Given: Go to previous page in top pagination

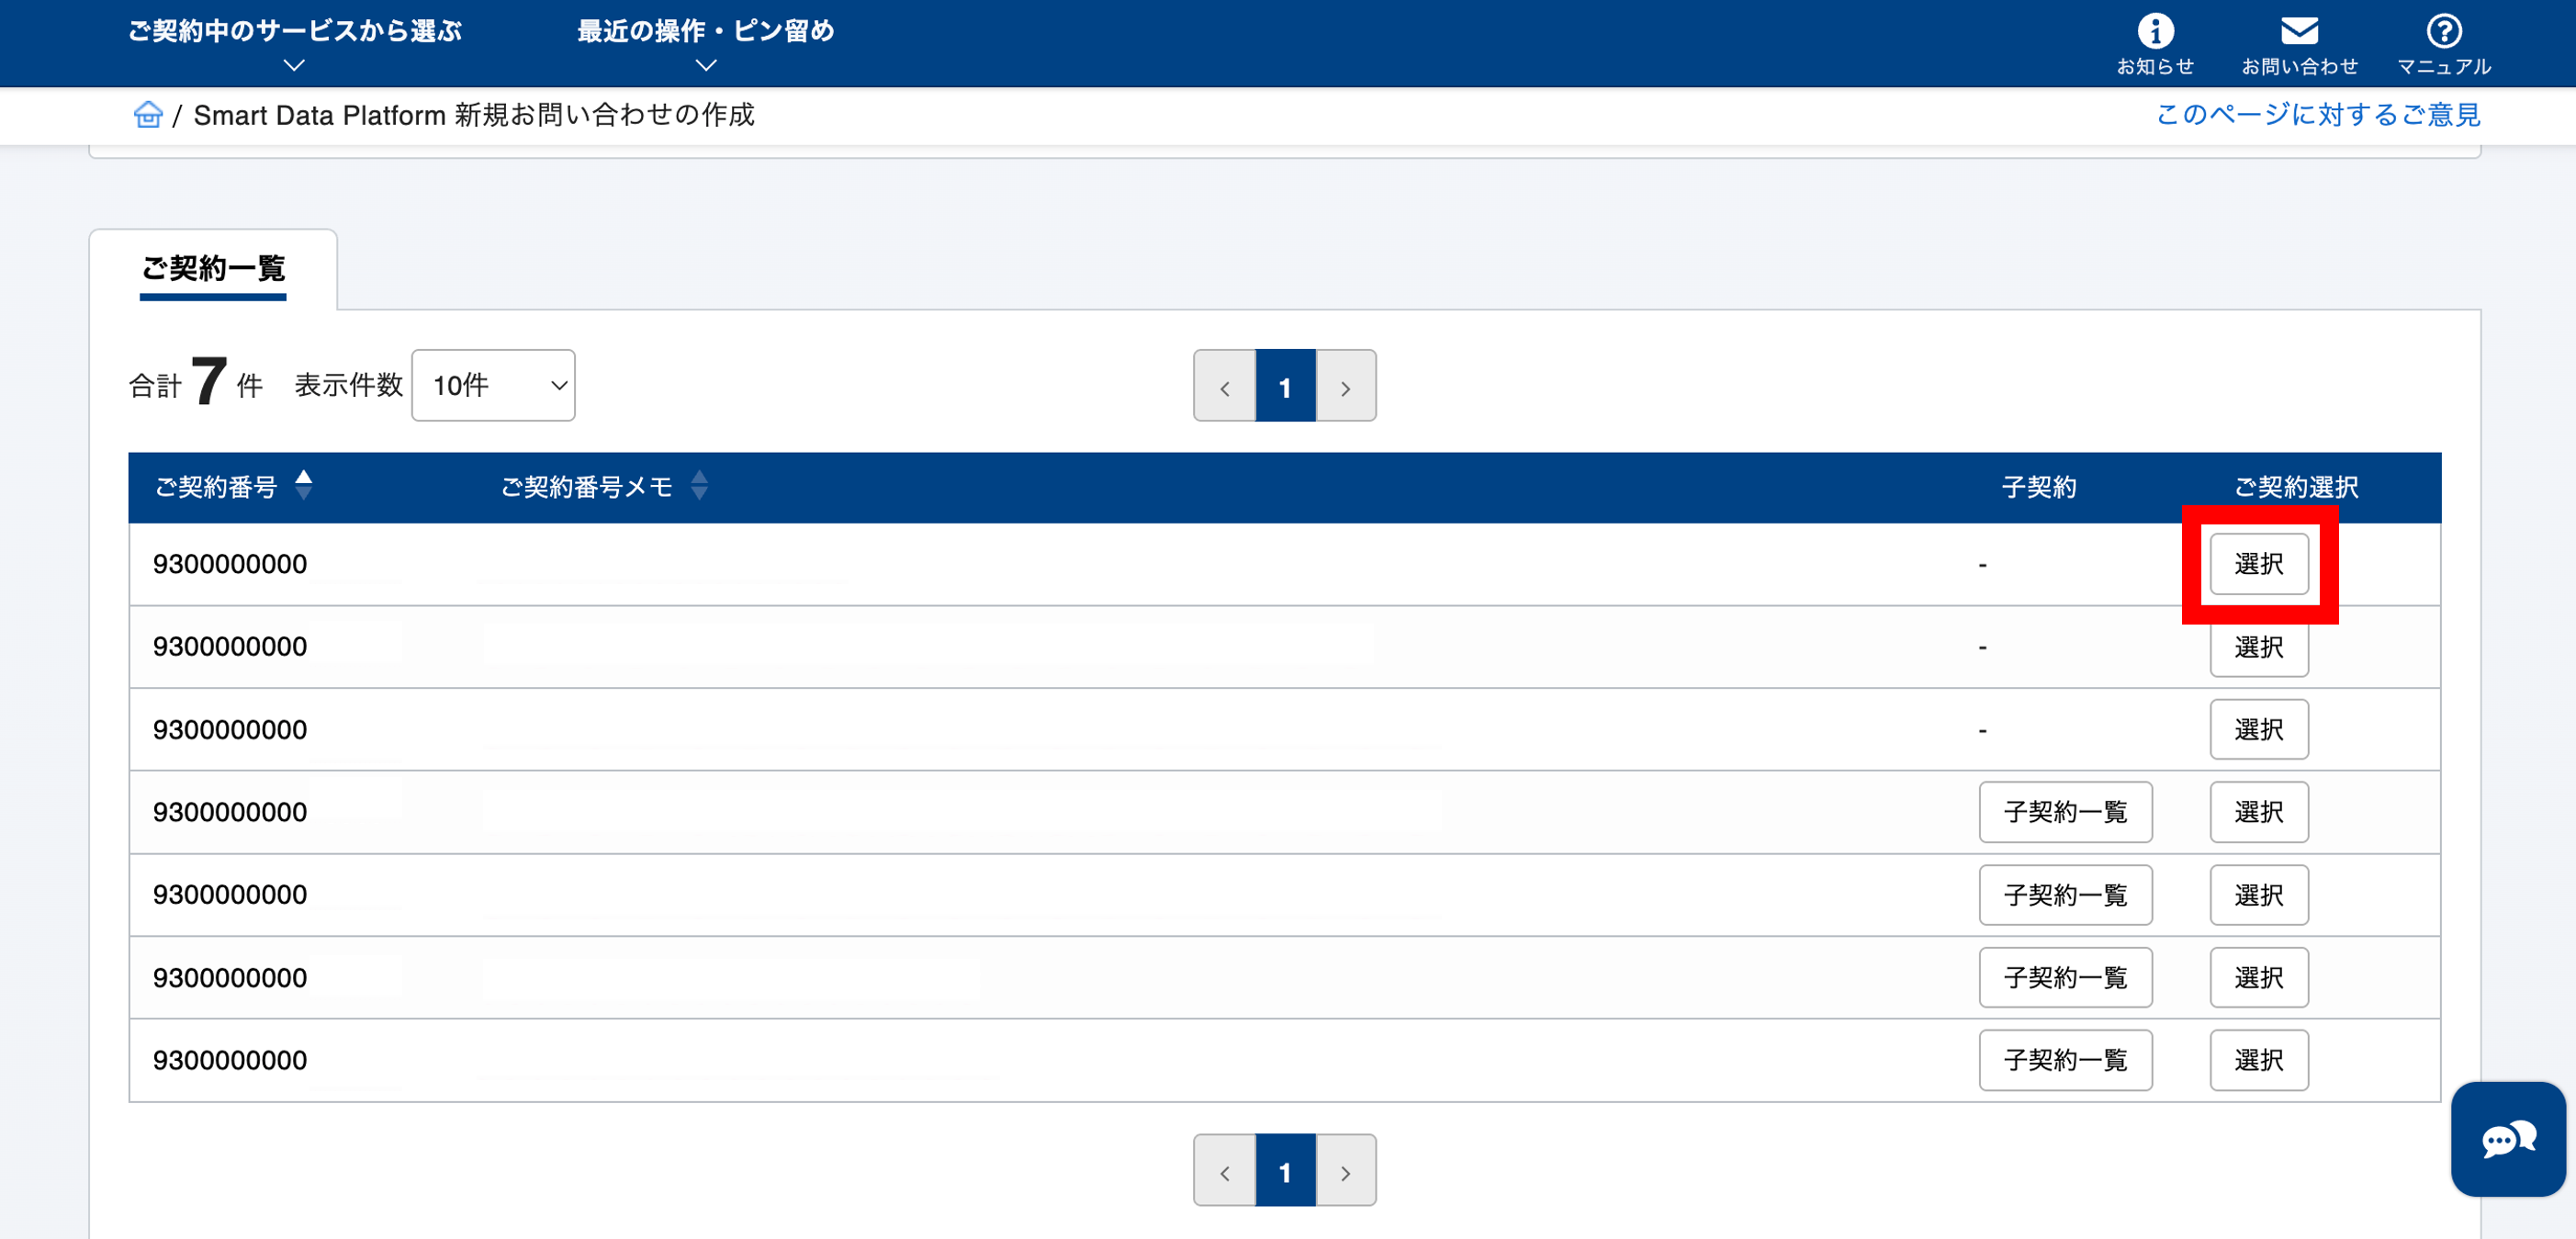Looking at the screenshot, I should click(x=1224, y=387).
